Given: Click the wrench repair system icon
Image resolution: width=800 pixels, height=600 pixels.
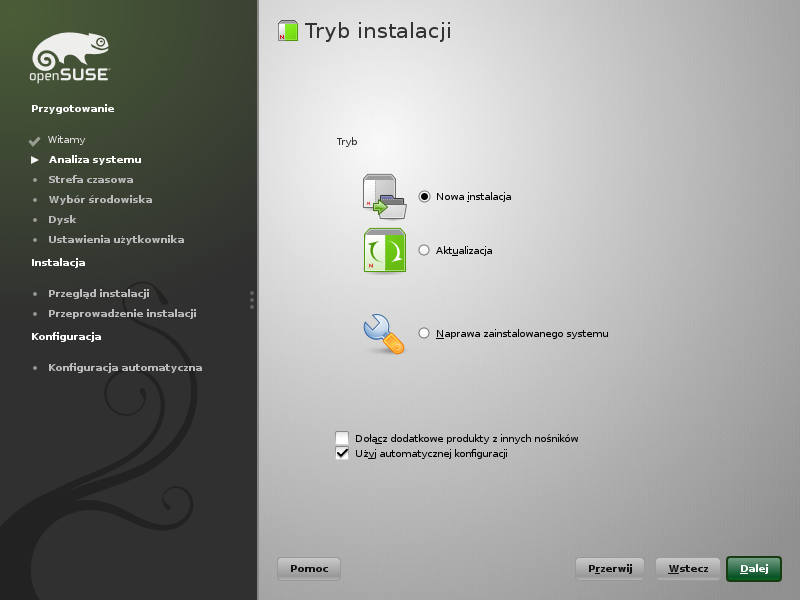Looking at the screenshot, I should [x=384, y=333].
